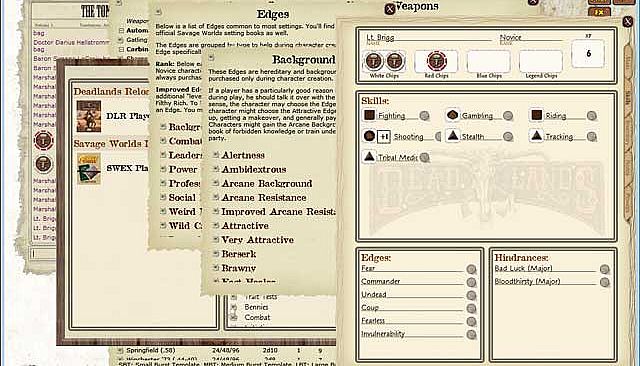640x366 pixels.
Task: Open the Bad Luck (Major) hindrance link button
Action: coord(604,269)
